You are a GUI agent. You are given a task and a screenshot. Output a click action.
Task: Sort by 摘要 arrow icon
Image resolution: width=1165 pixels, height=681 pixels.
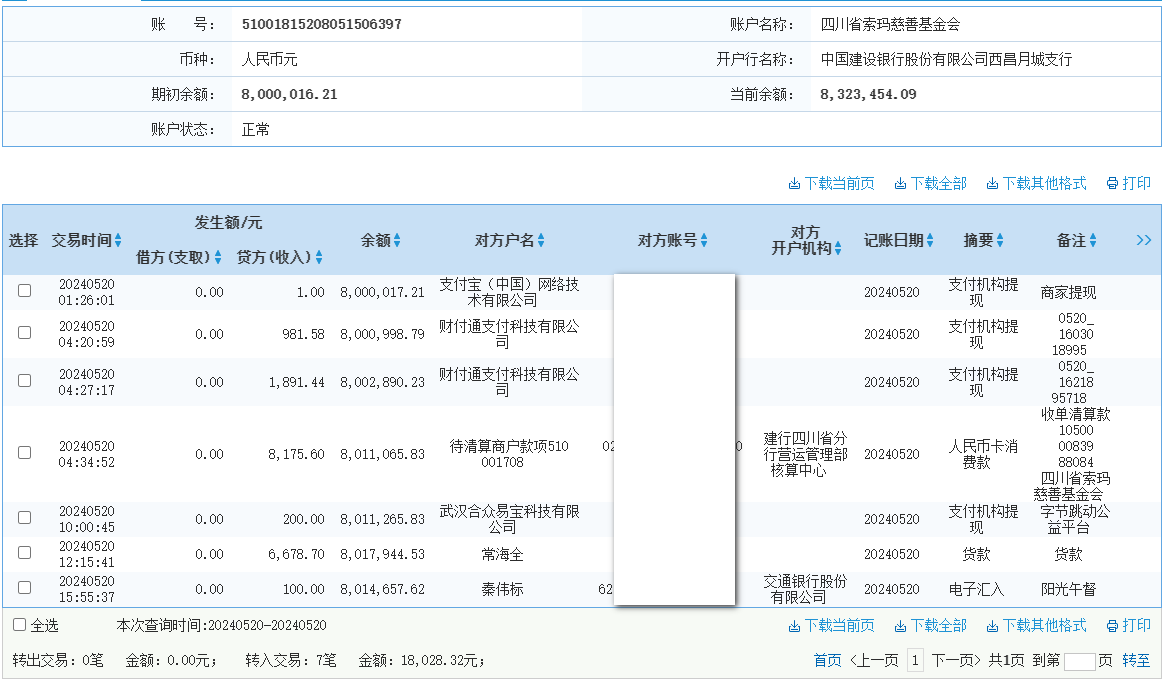1000,241
